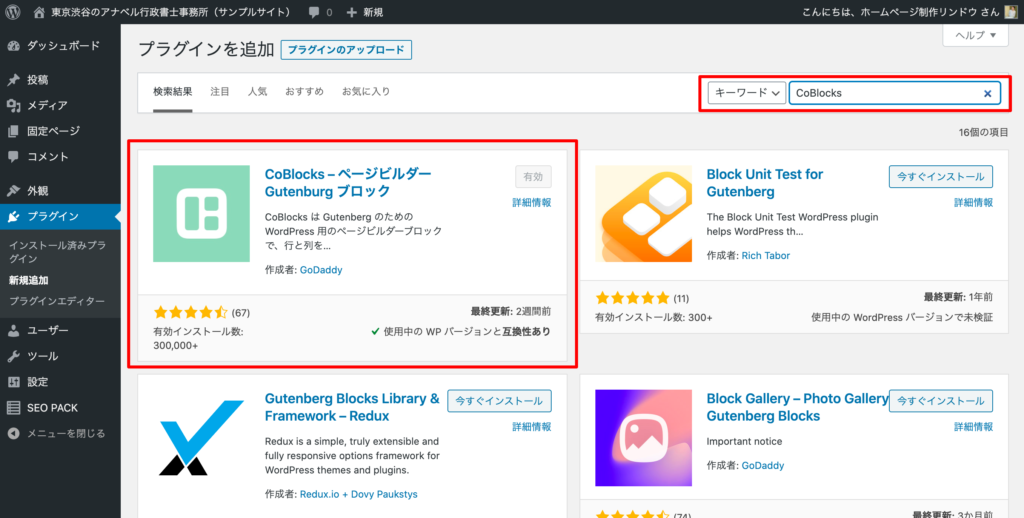Switch to the 人気 tab
1024x518 pixels.
coord(257,91)
